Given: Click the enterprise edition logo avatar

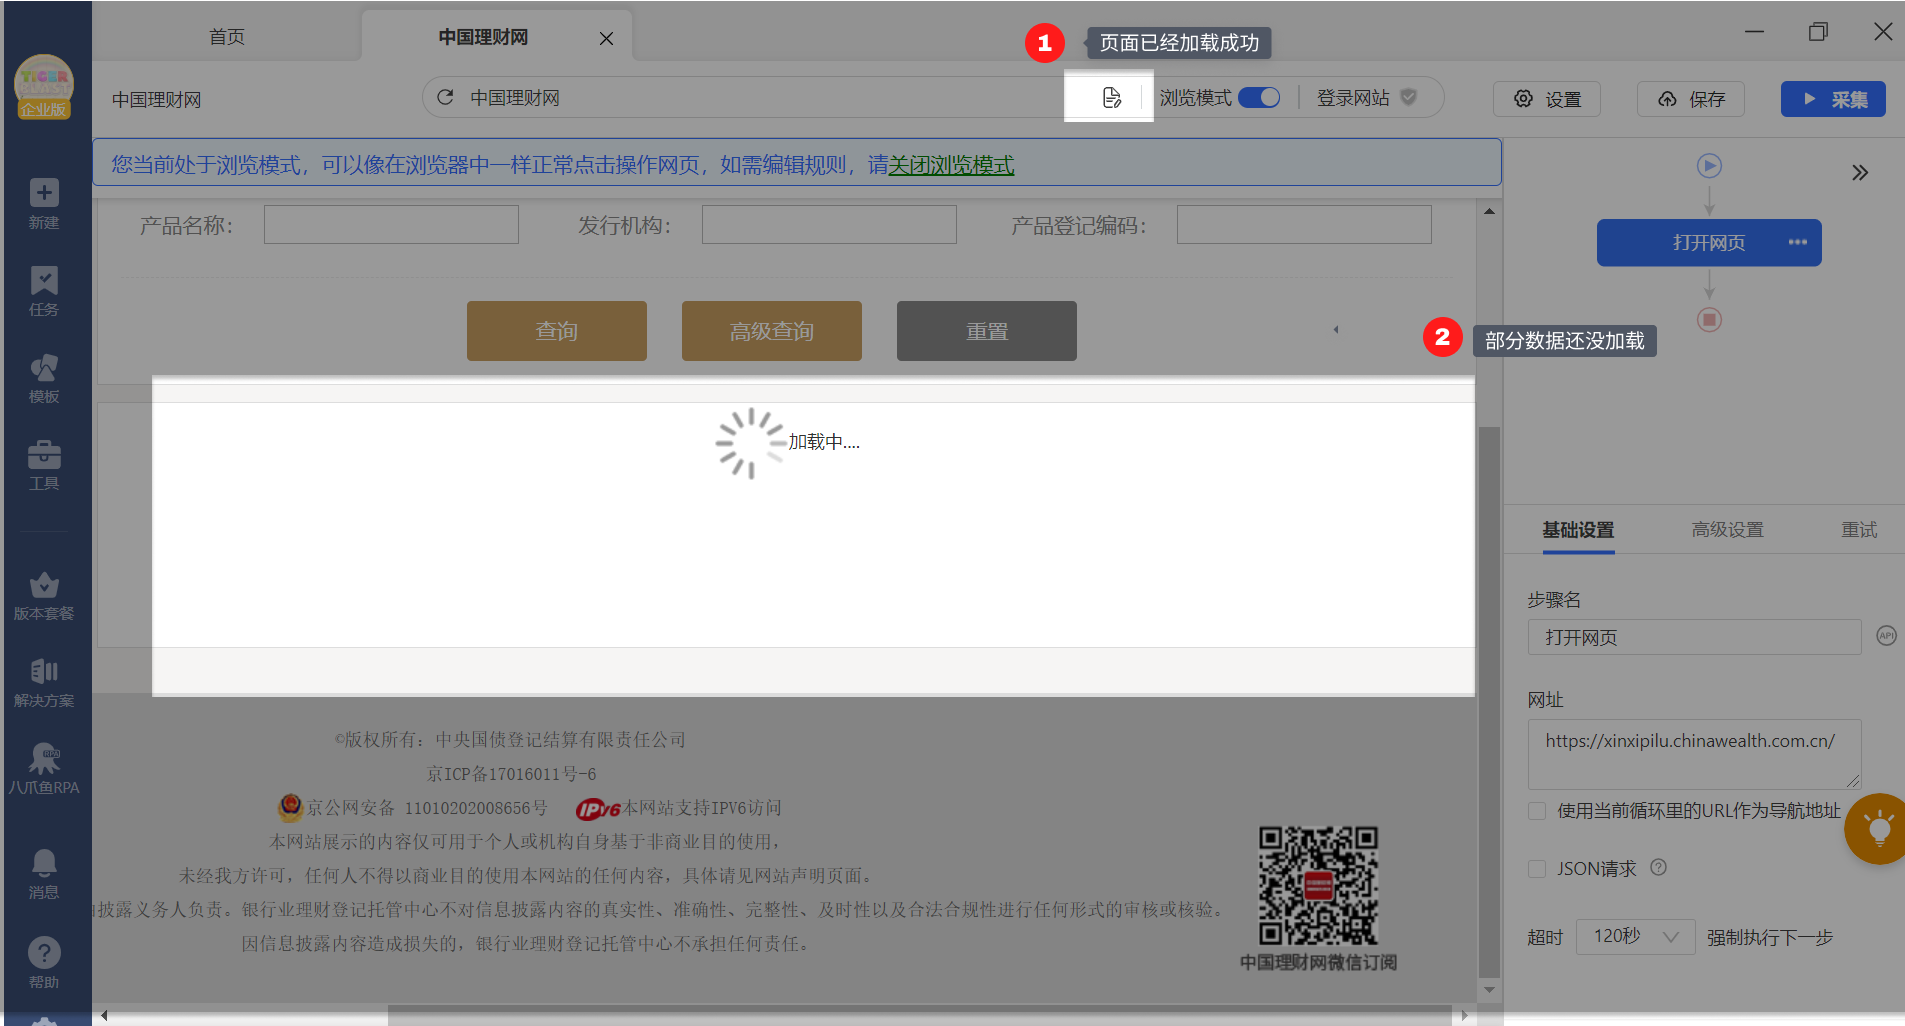Looking at the screenshot, I should (44, 87).
